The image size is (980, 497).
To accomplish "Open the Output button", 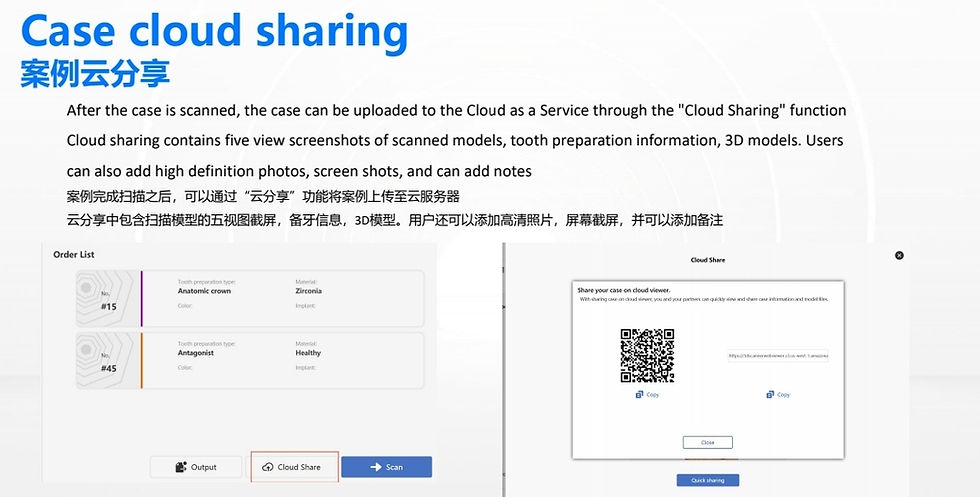I will pos(196,467).
